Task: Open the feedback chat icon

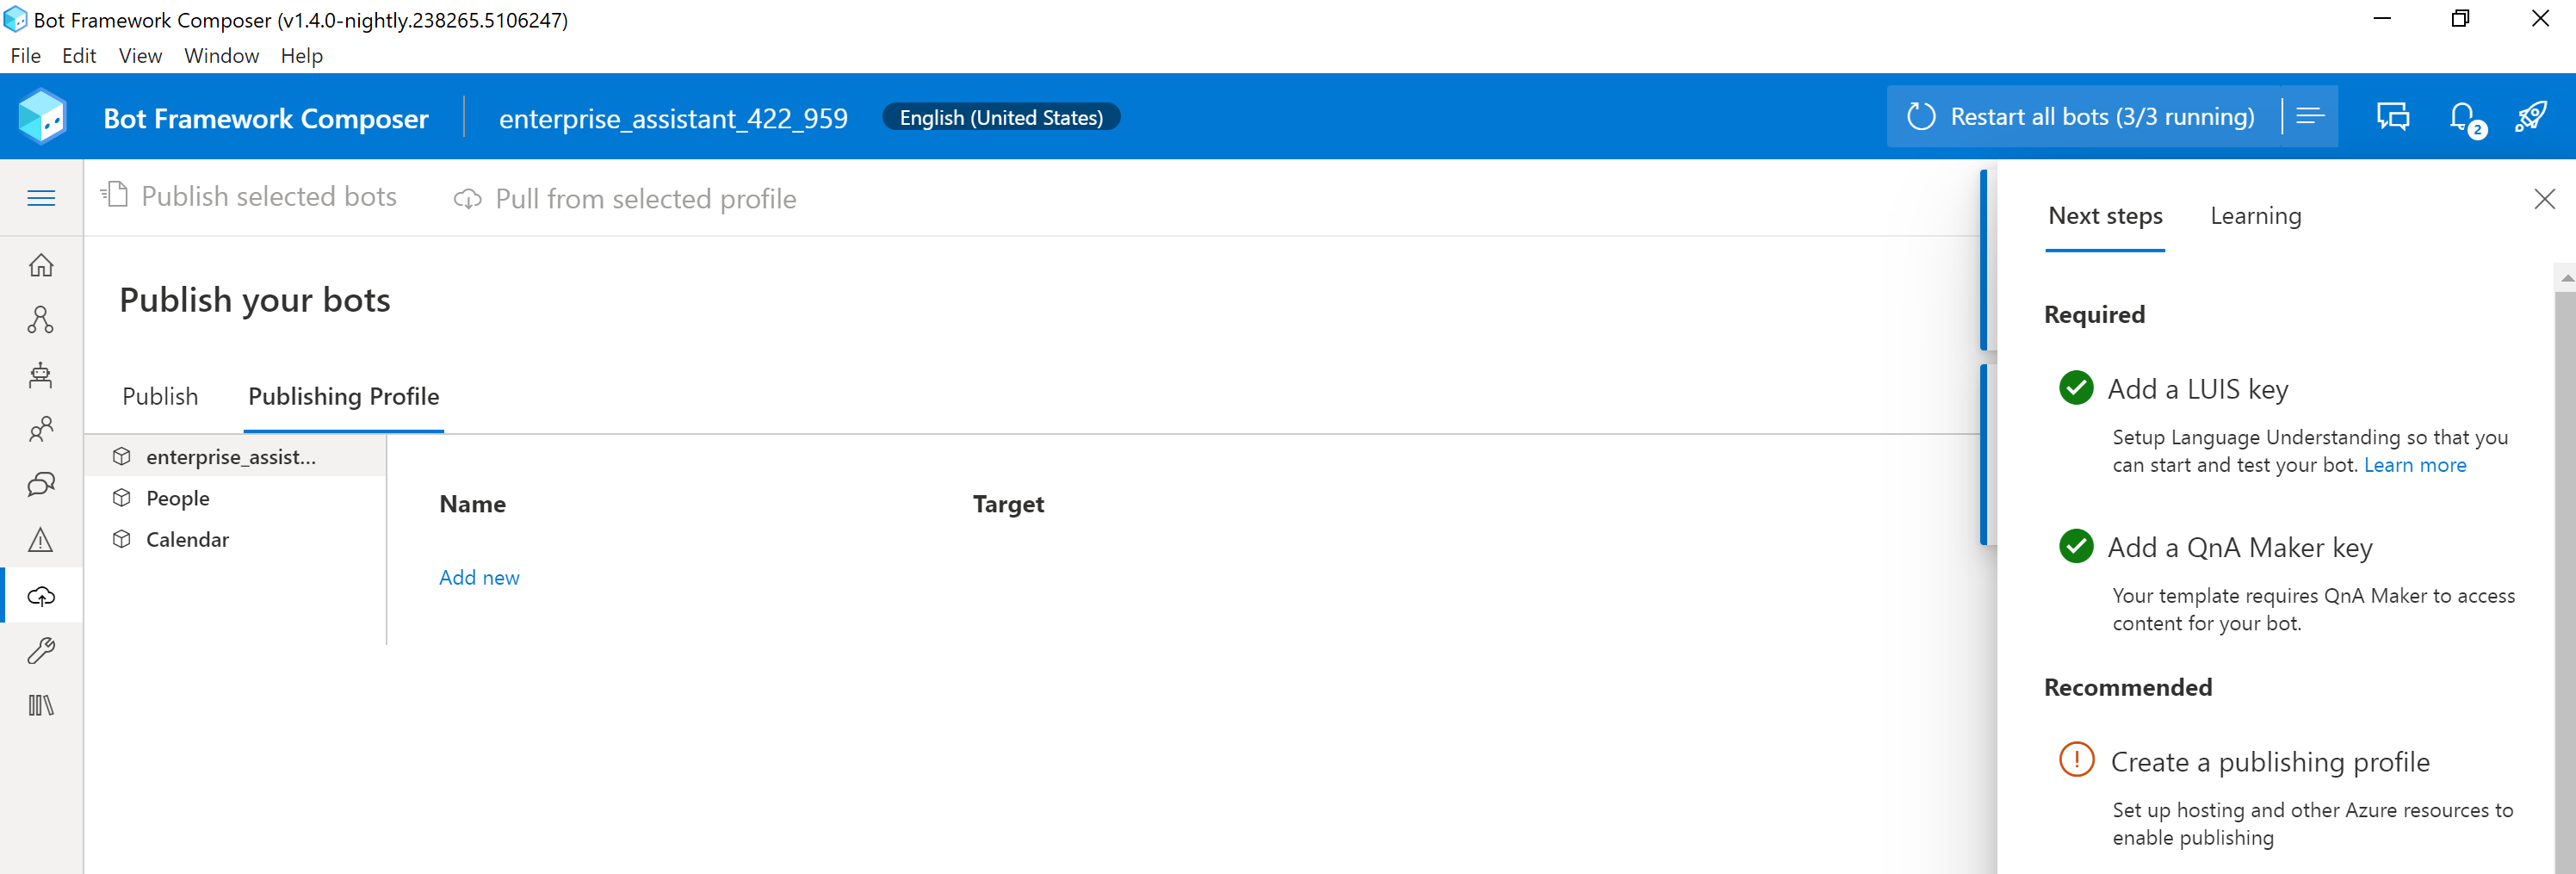Action: click(x=2393, y=117)
